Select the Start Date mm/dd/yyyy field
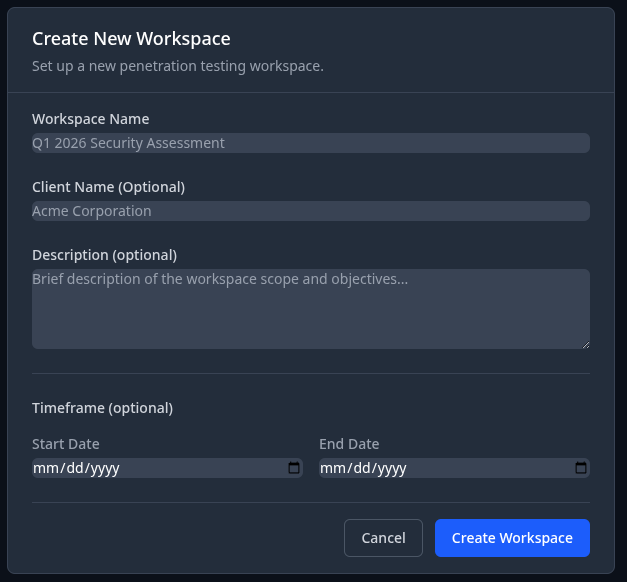 (x=167, y=468)
